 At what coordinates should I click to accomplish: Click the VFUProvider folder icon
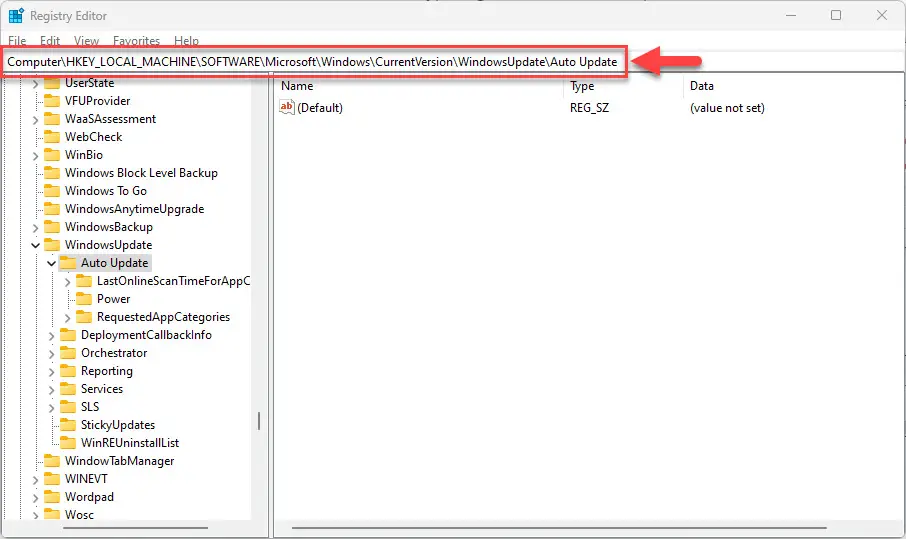pos(52,101)
